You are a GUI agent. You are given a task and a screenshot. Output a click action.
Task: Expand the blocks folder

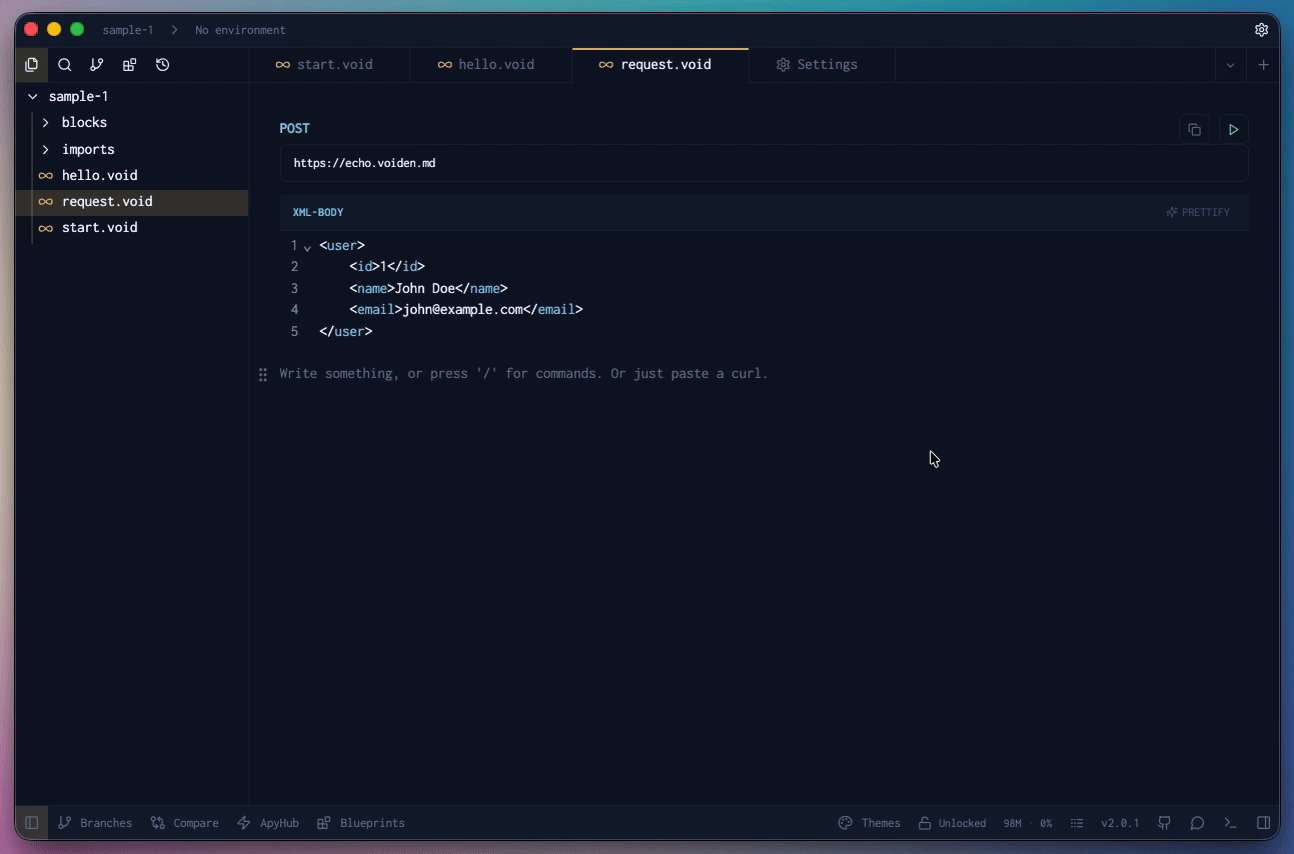click(x=132, y=123)
